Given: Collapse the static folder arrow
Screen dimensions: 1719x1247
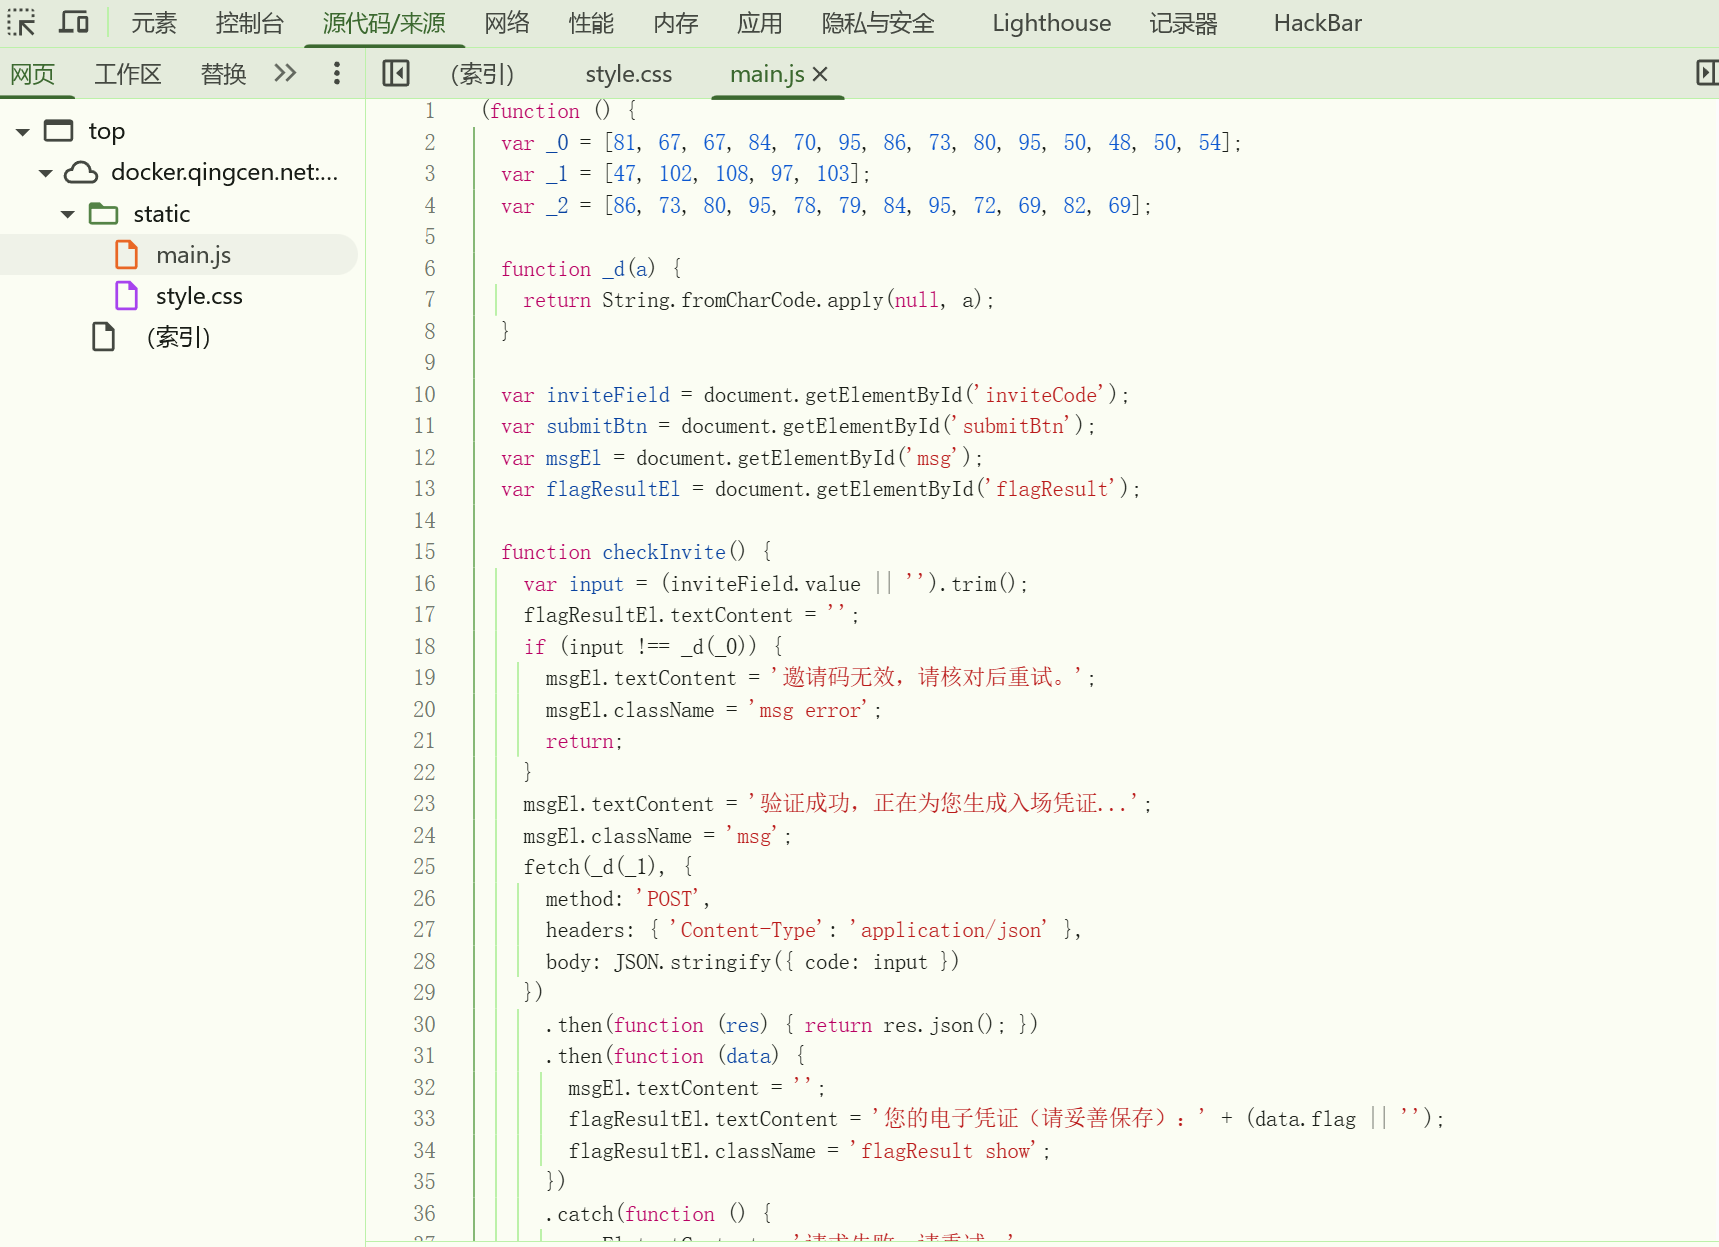Looking at the screenshot, I should pyautogui.click(x=67, y=214).
